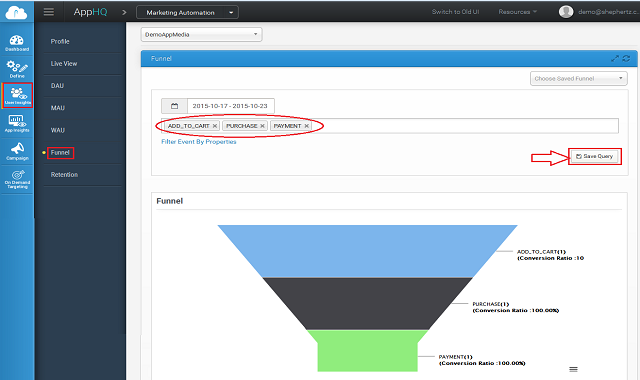Image resolution: width=640 pixels, height=380 pixels.
Task: Select the User Insights sidebar icon
Action: tap(17, 96)
